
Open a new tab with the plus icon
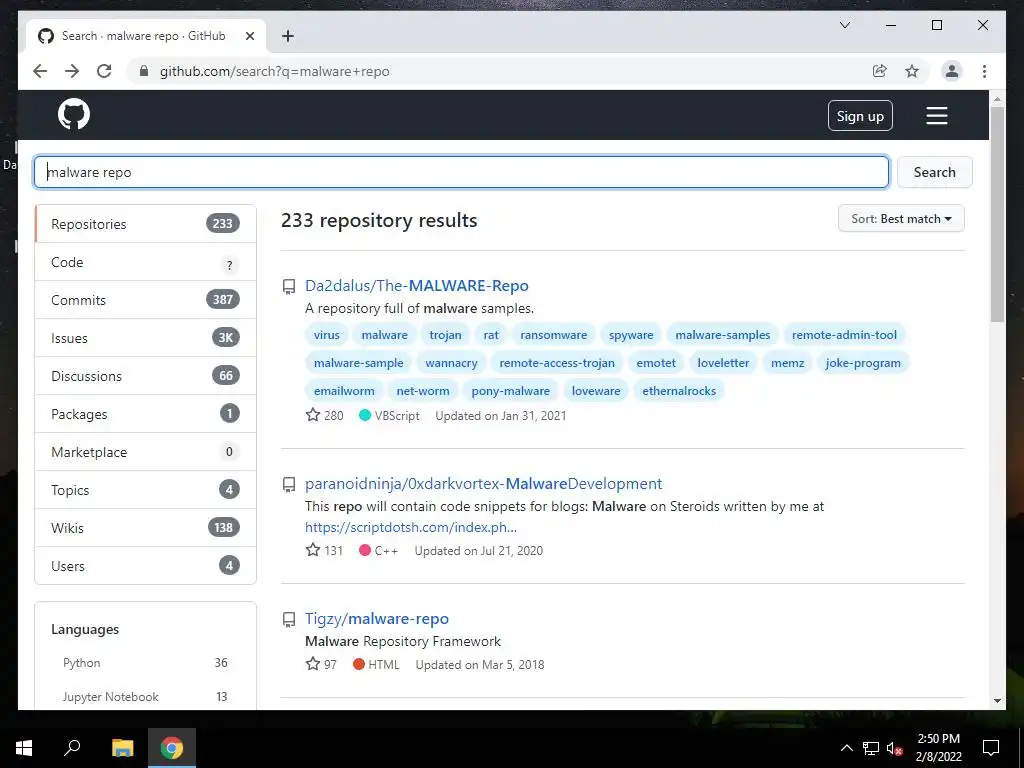pyautogui.click(x=288, y=36)
